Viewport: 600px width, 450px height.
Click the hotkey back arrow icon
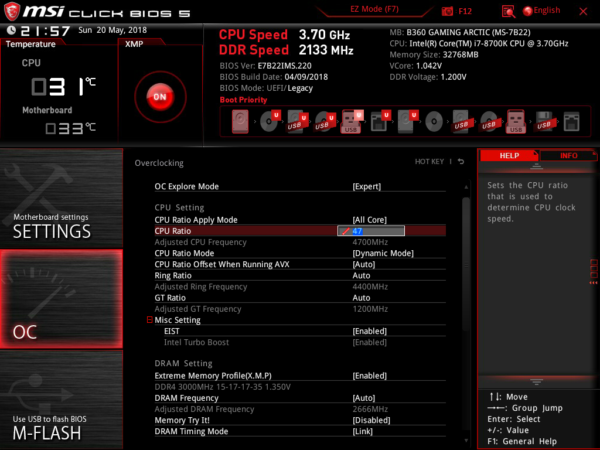(x=461, y=161)
